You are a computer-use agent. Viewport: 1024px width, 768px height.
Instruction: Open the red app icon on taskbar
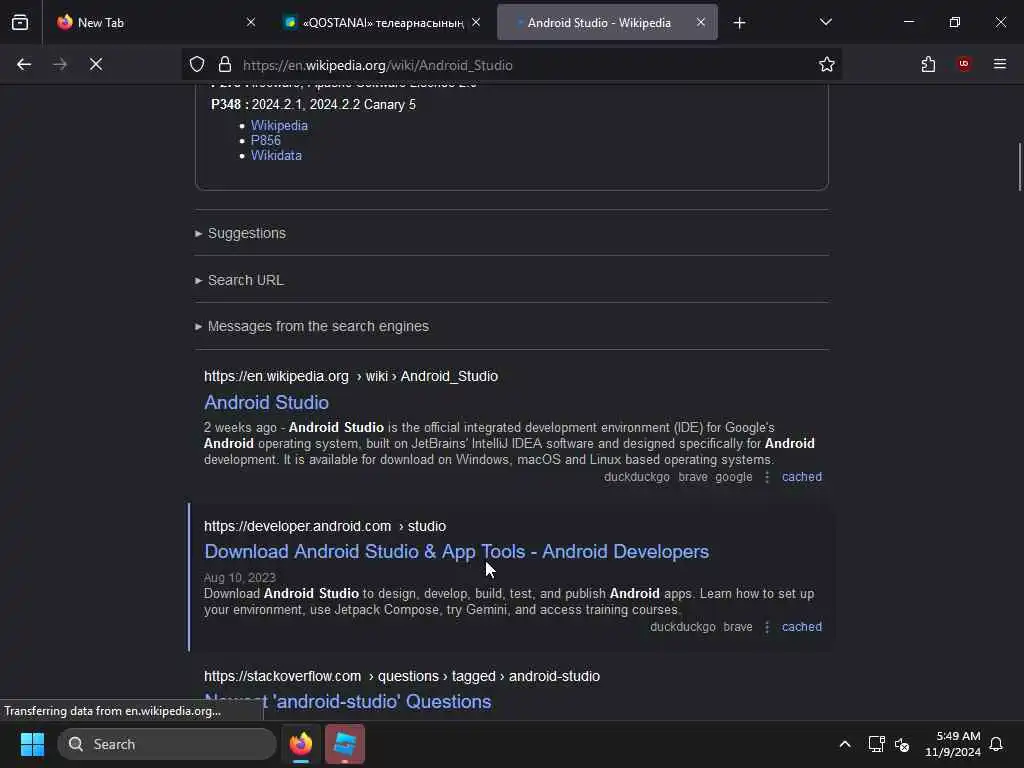click(x=345, y=744)
